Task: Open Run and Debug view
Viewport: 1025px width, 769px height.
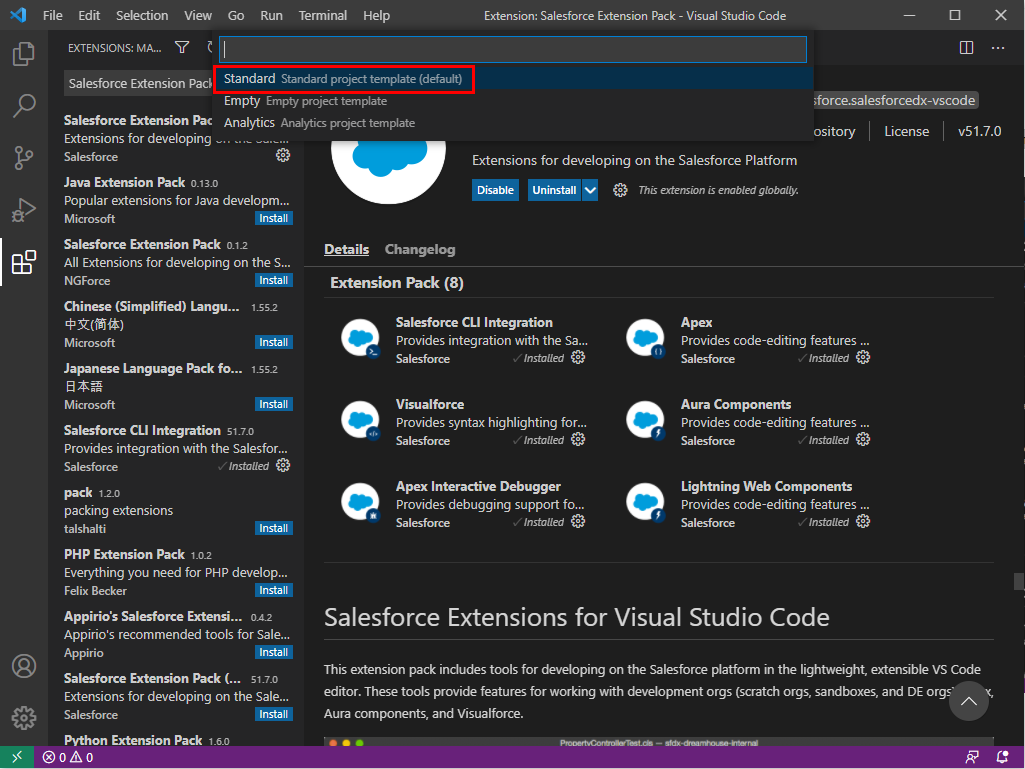Action: [24, 210]
